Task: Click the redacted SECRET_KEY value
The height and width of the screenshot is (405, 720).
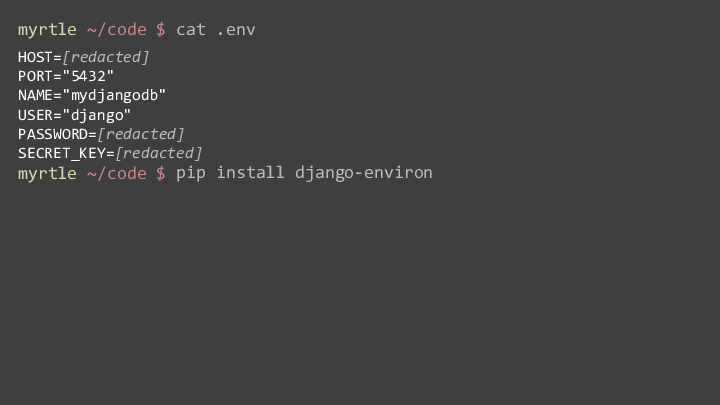Action: point(158,153)
